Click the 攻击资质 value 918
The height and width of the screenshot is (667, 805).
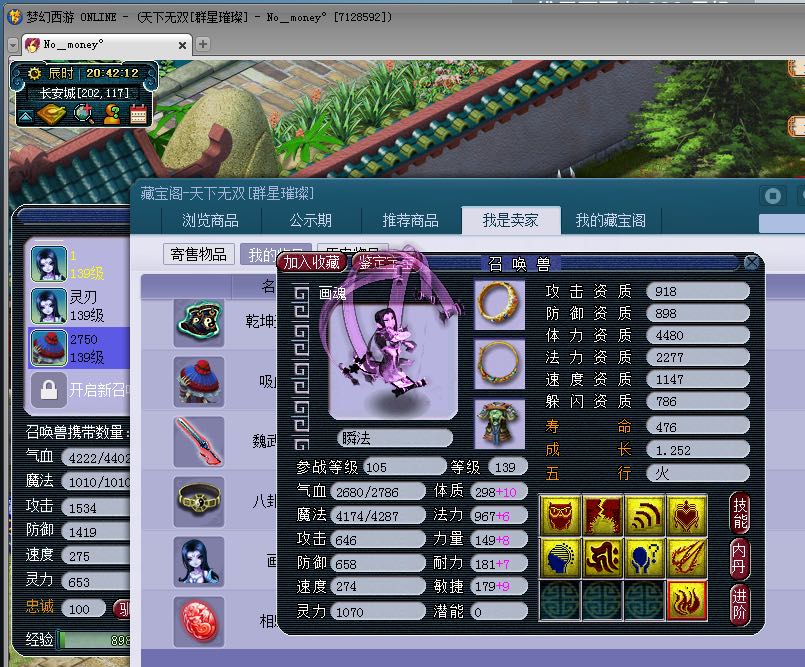698,291
